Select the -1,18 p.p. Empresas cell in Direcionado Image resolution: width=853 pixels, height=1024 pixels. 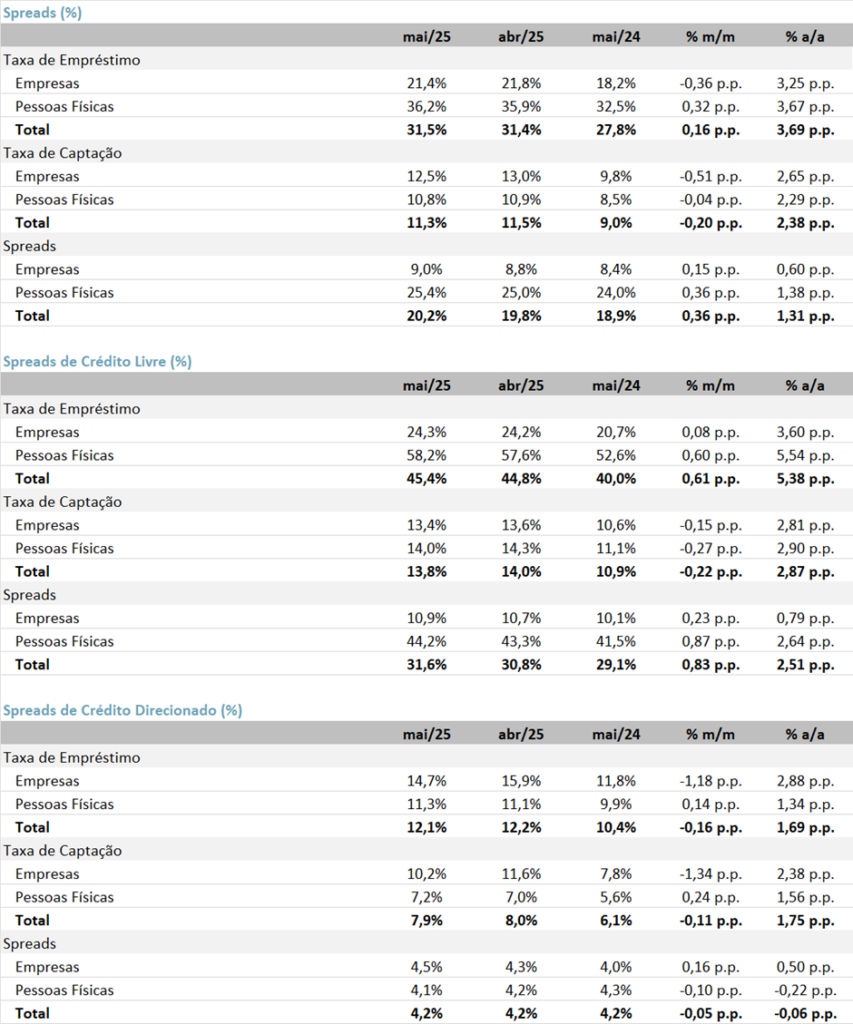pos(710,781)
